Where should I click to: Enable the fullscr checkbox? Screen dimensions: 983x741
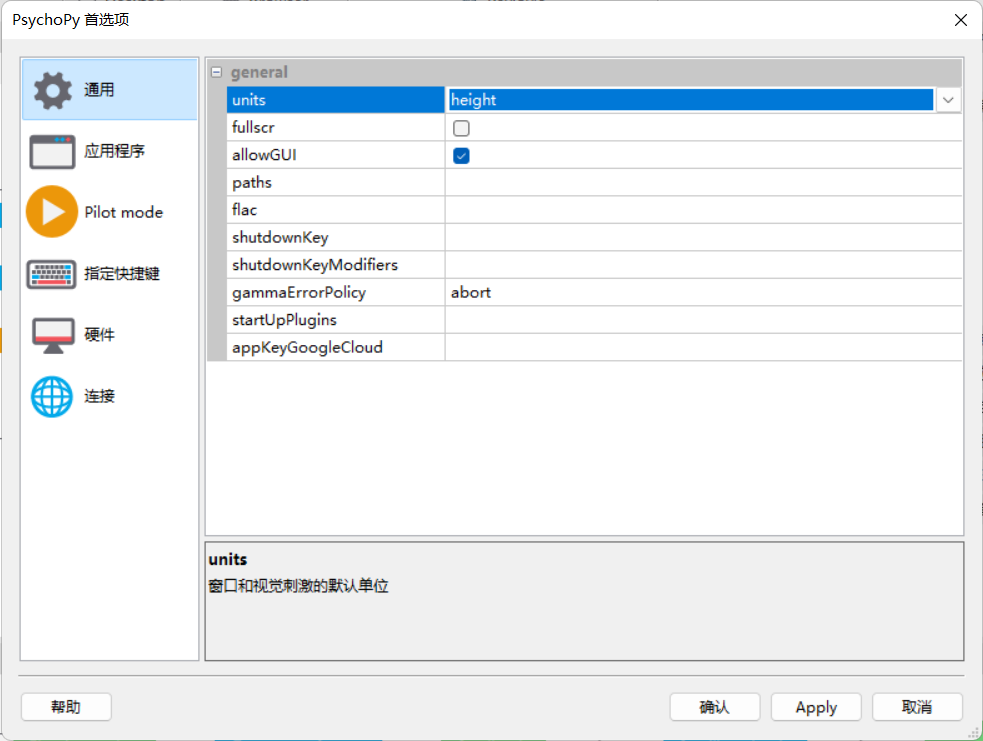click(x=461, y=128)
